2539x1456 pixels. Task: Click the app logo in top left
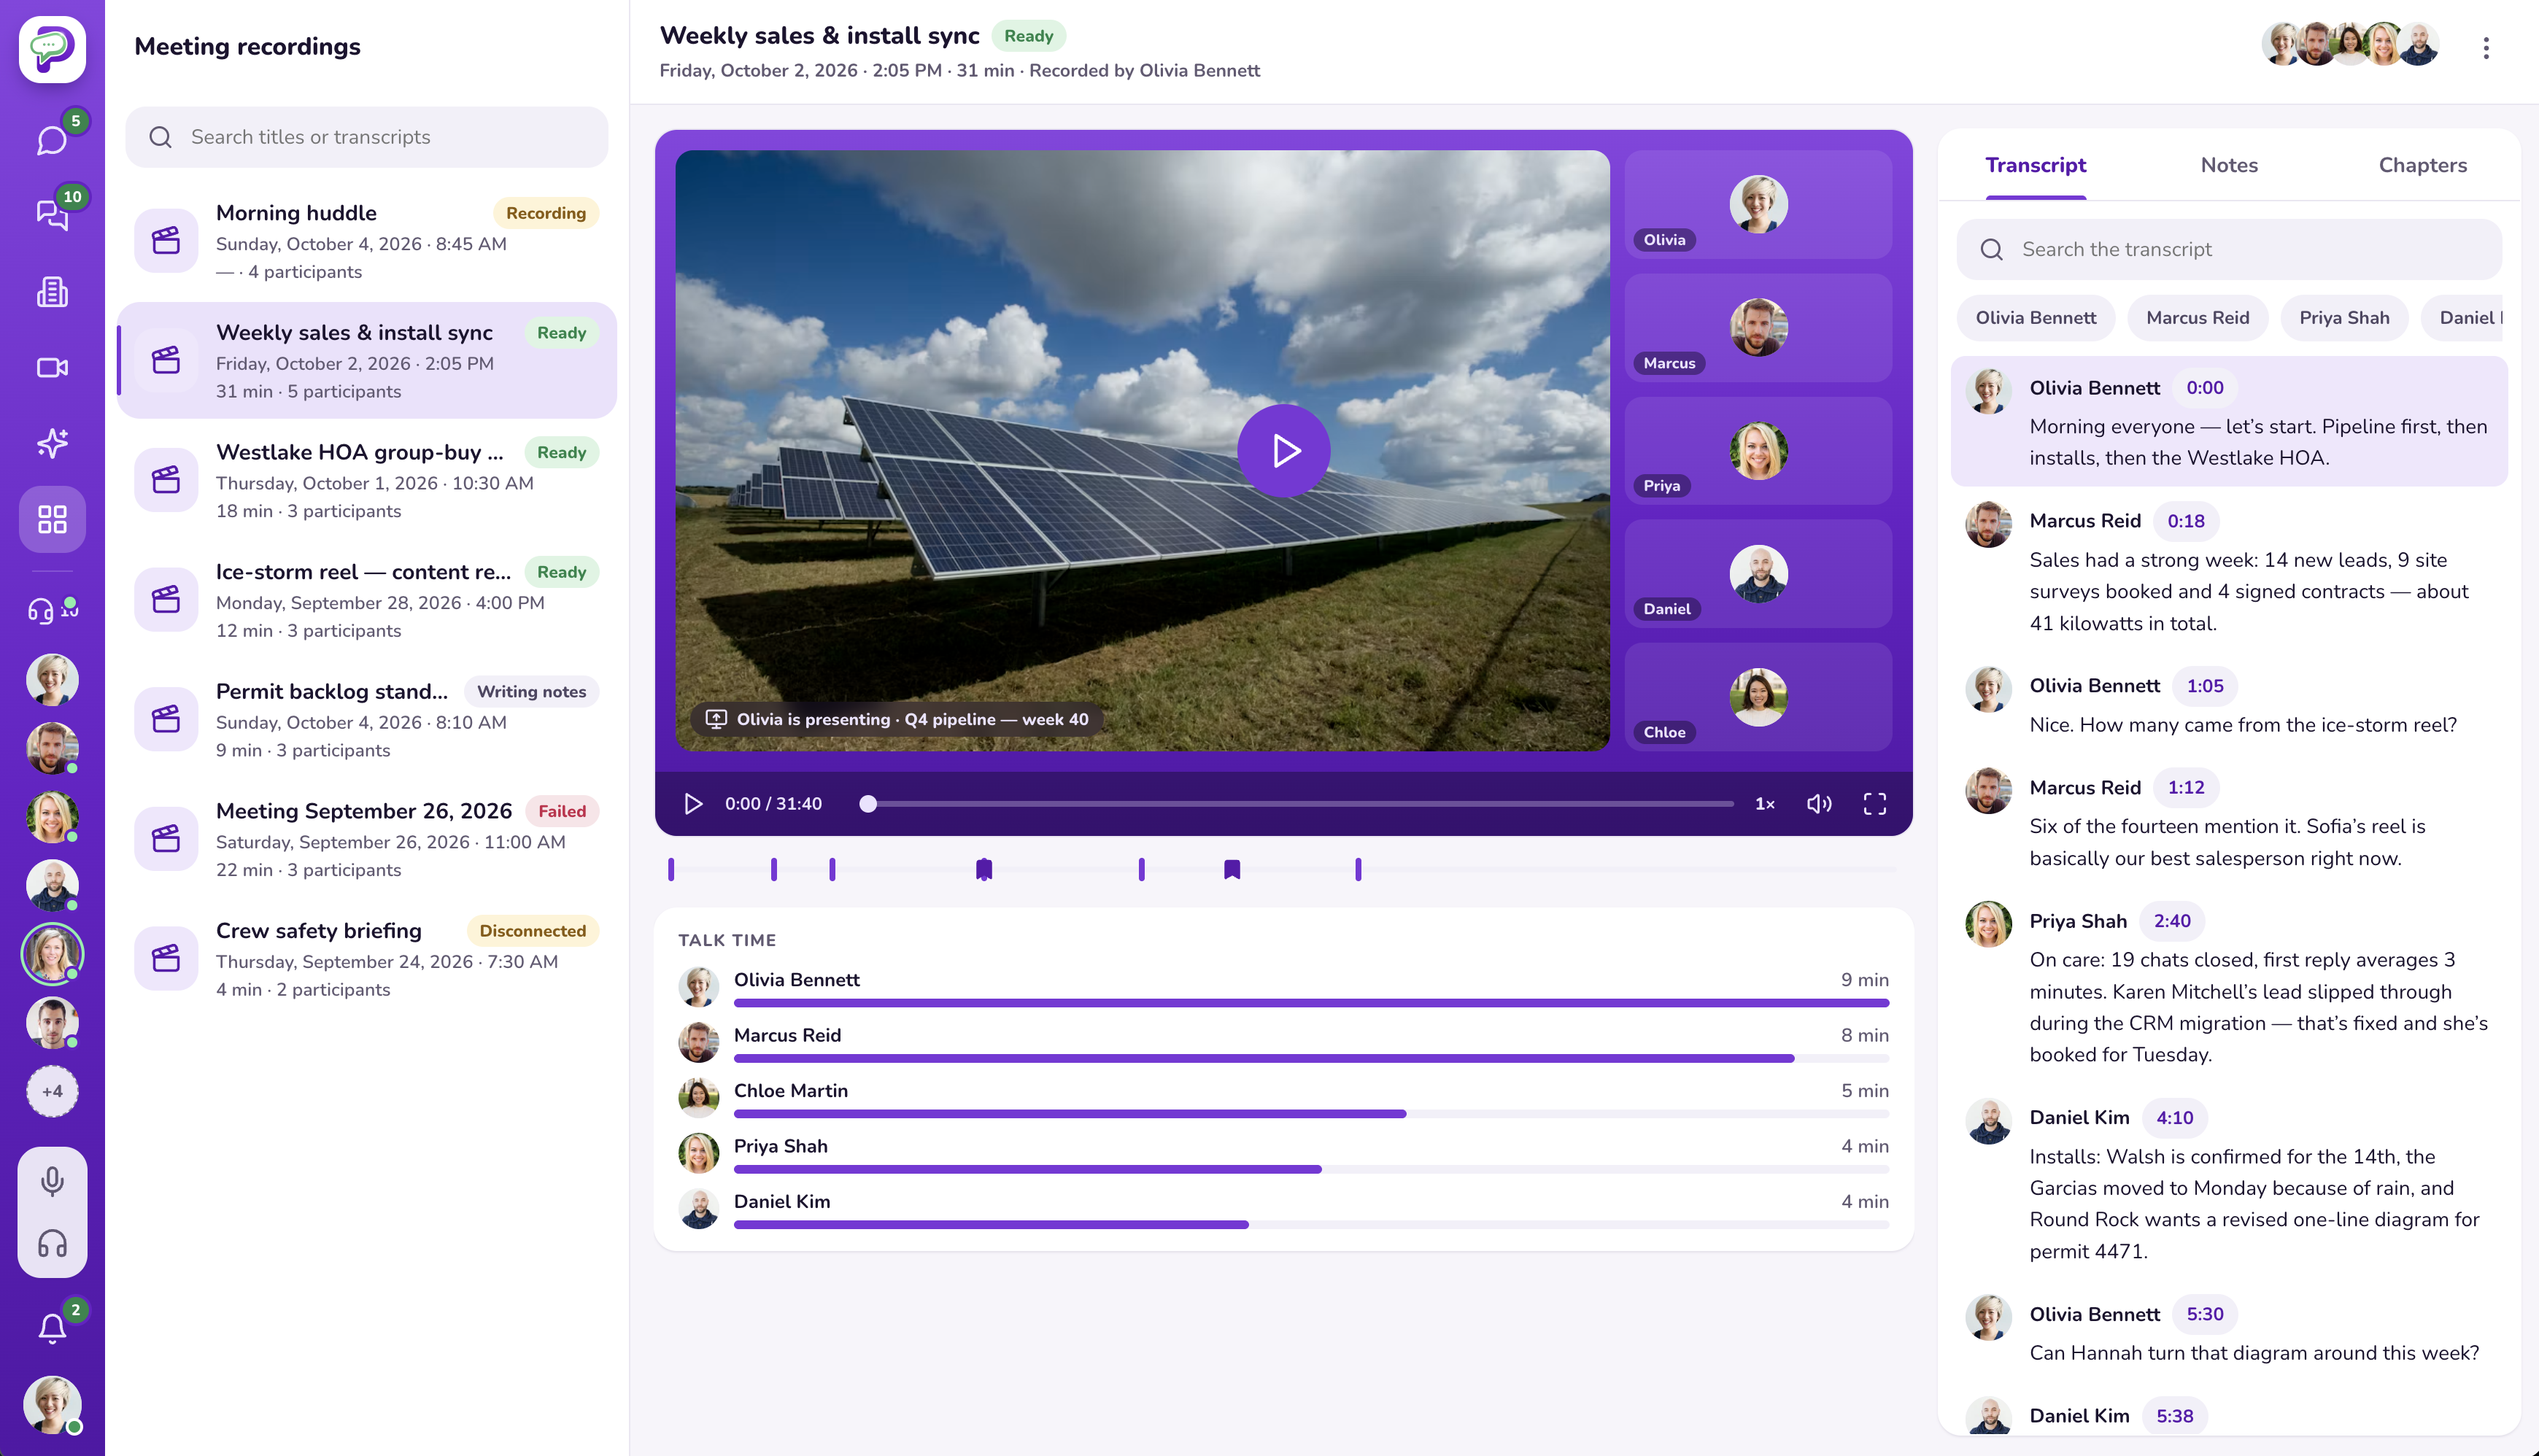click(x=52, y=48)
